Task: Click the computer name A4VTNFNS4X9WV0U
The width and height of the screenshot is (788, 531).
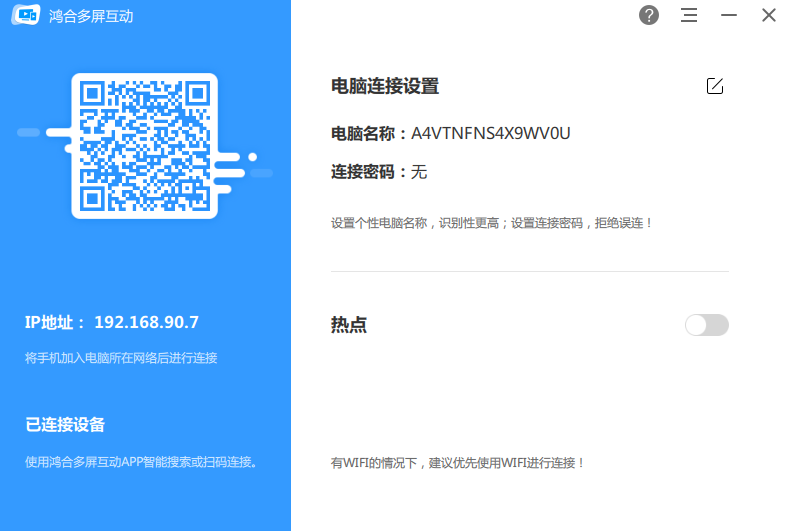Action: tap(490, 134)
